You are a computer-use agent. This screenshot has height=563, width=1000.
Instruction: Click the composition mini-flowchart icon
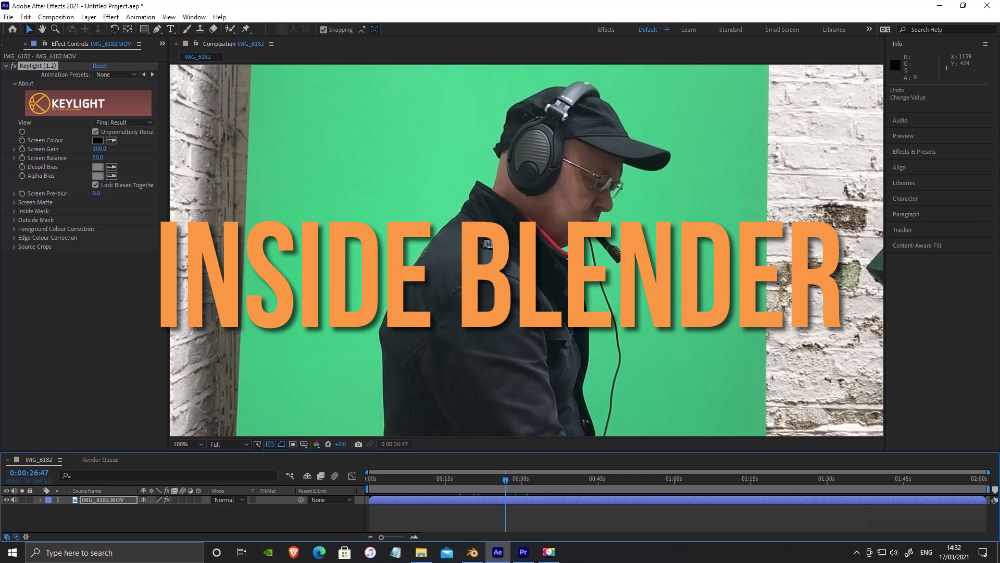[x=290, y=476]
